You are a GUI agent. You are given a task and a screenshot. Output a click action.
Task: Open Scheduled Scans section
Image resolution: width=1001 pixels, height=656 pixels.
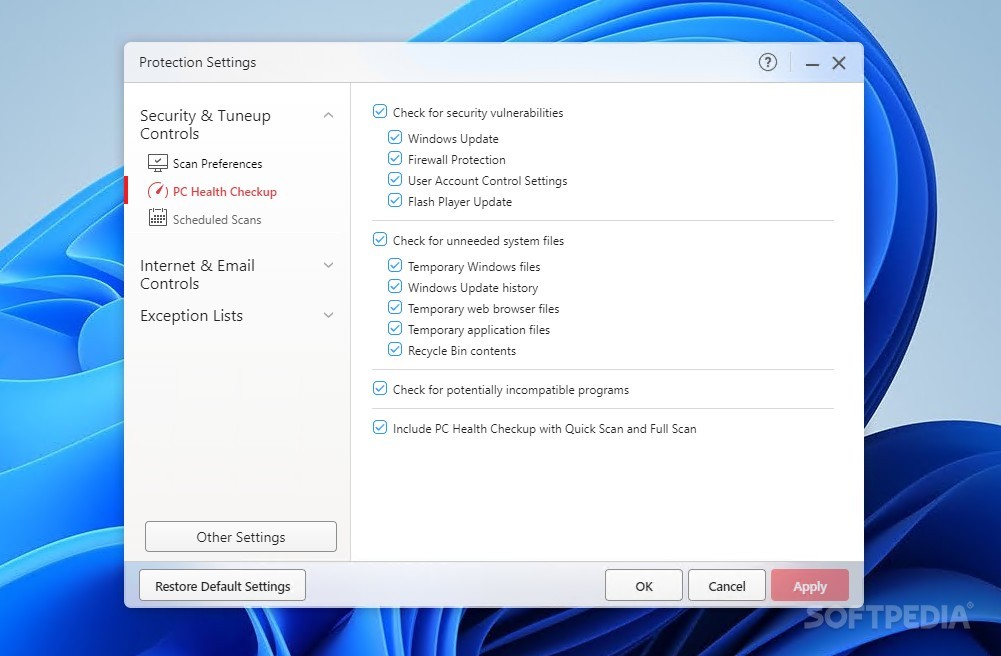point(217,220)
